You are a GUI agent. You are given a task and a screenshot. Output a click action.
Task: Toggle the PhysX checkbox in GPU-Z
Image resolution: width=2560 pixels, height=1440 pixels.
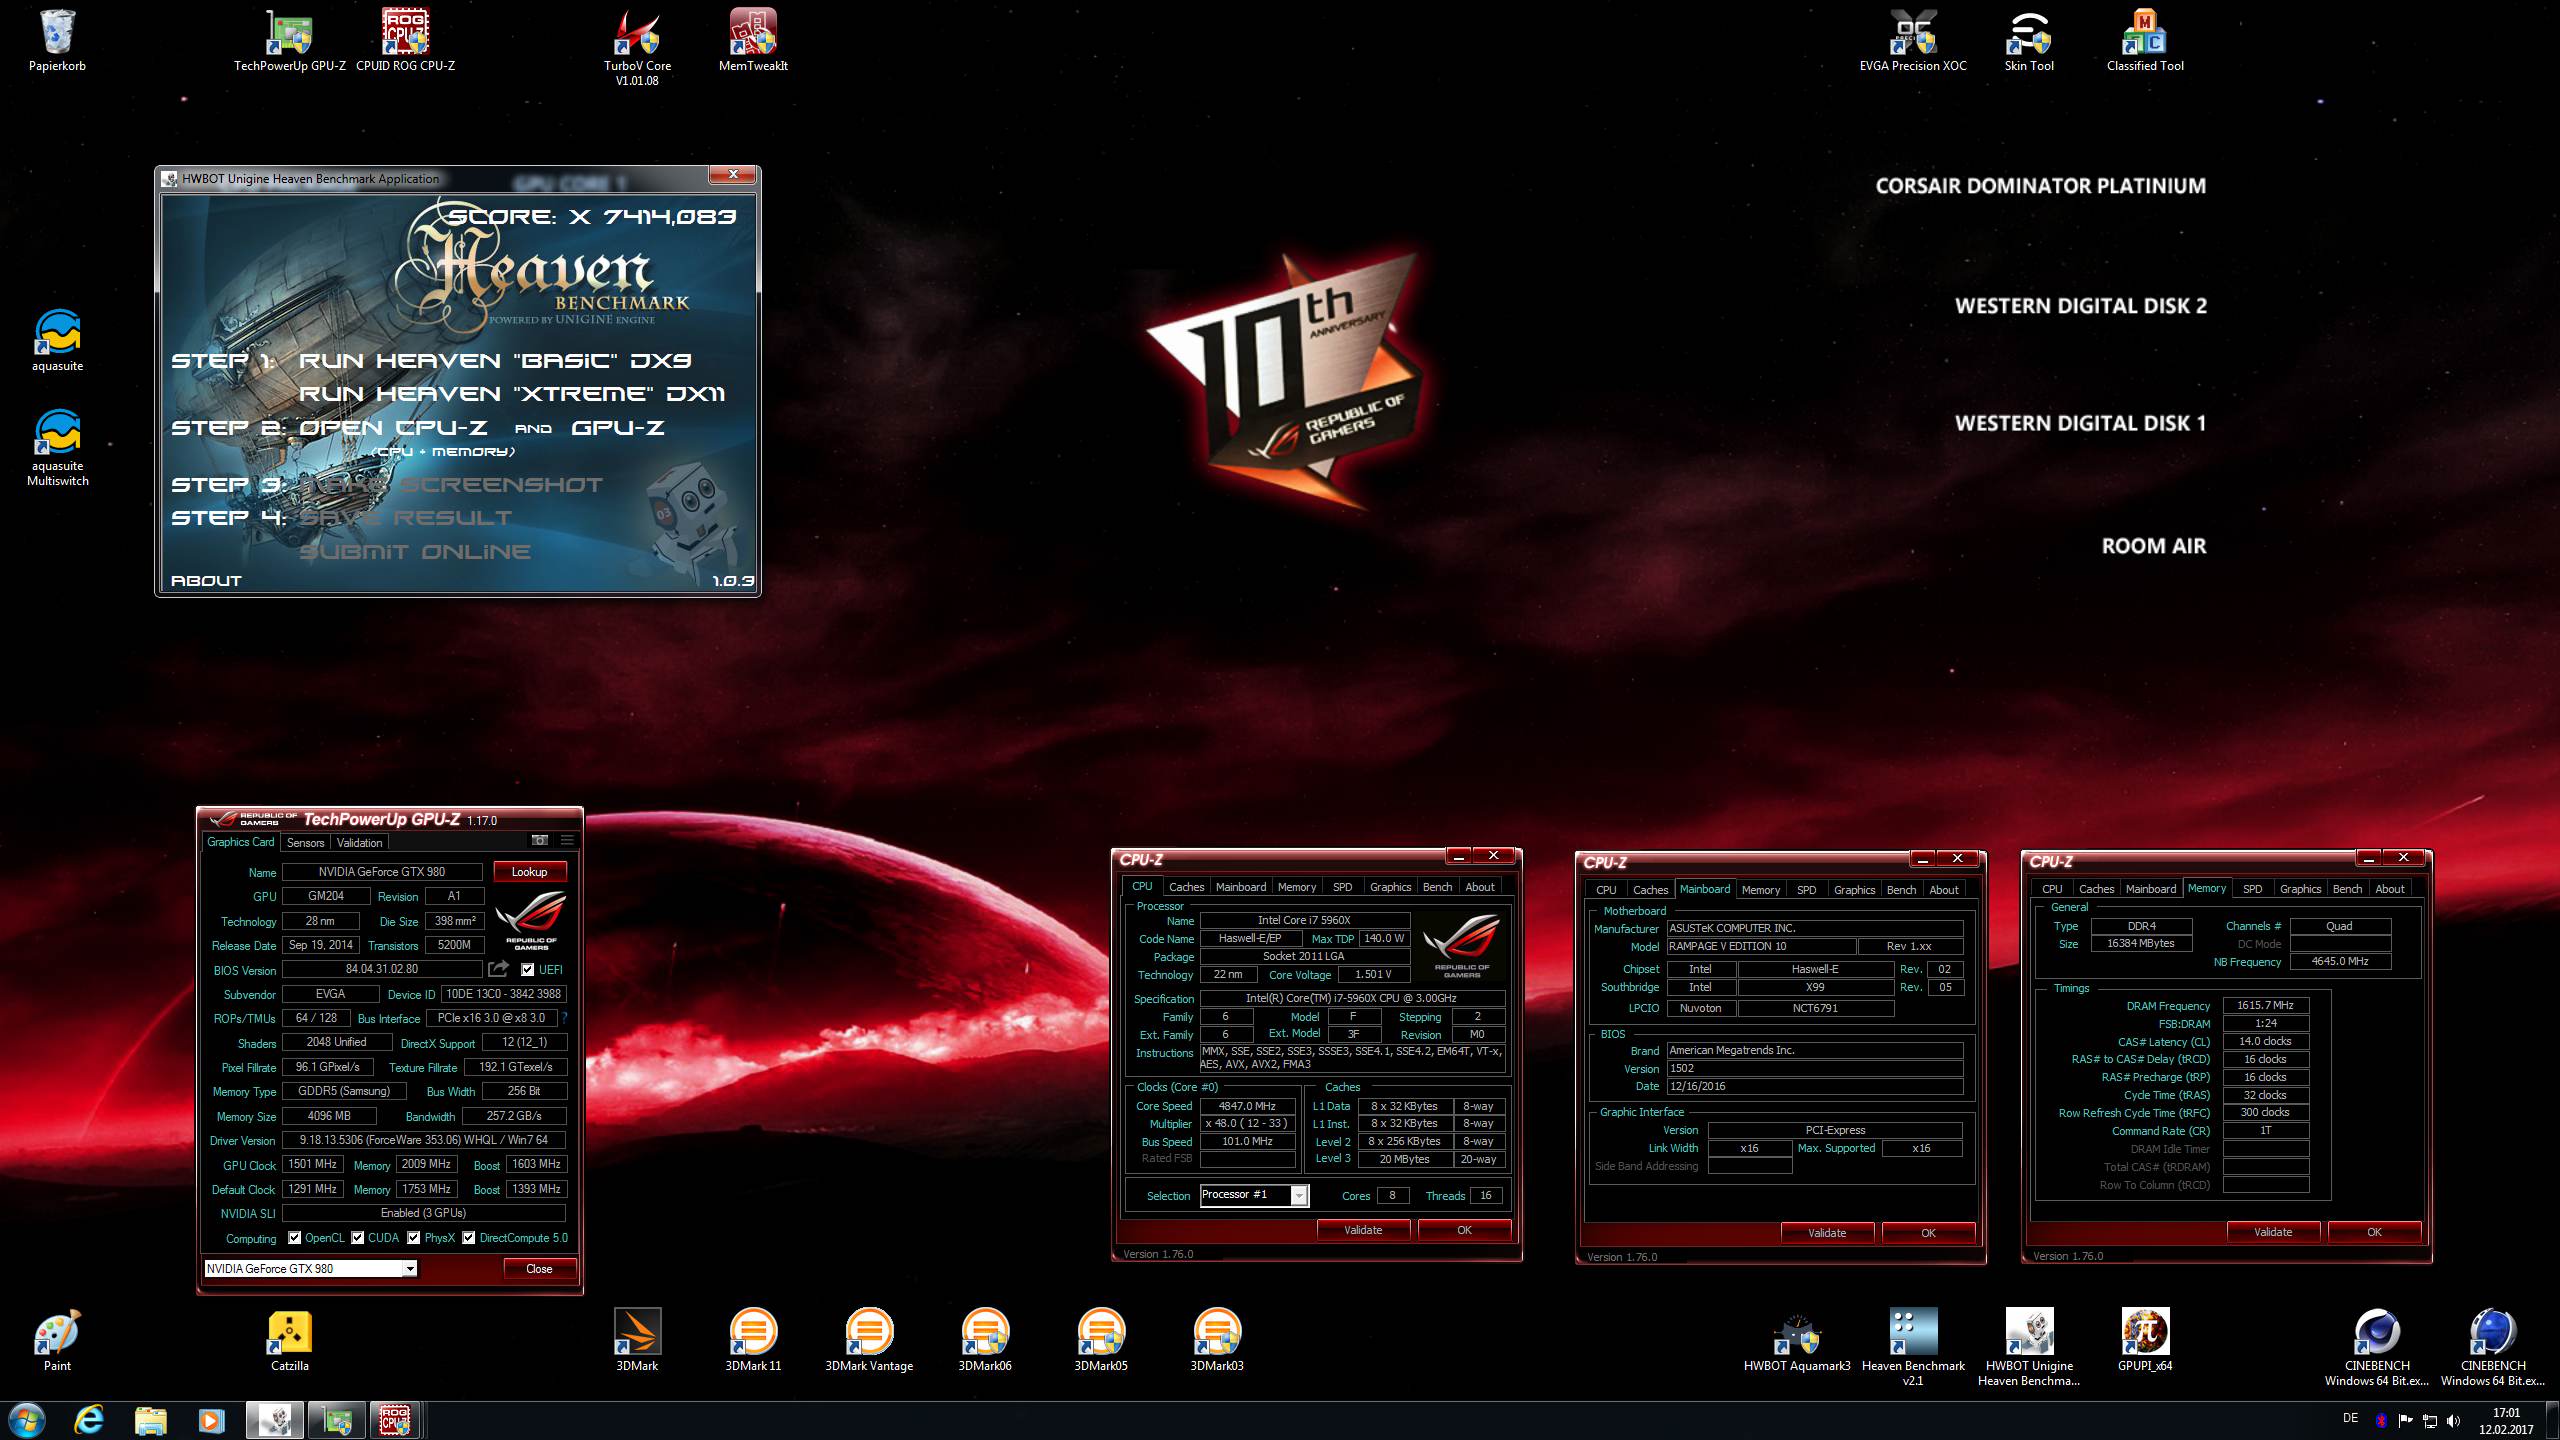point(414,1238)
